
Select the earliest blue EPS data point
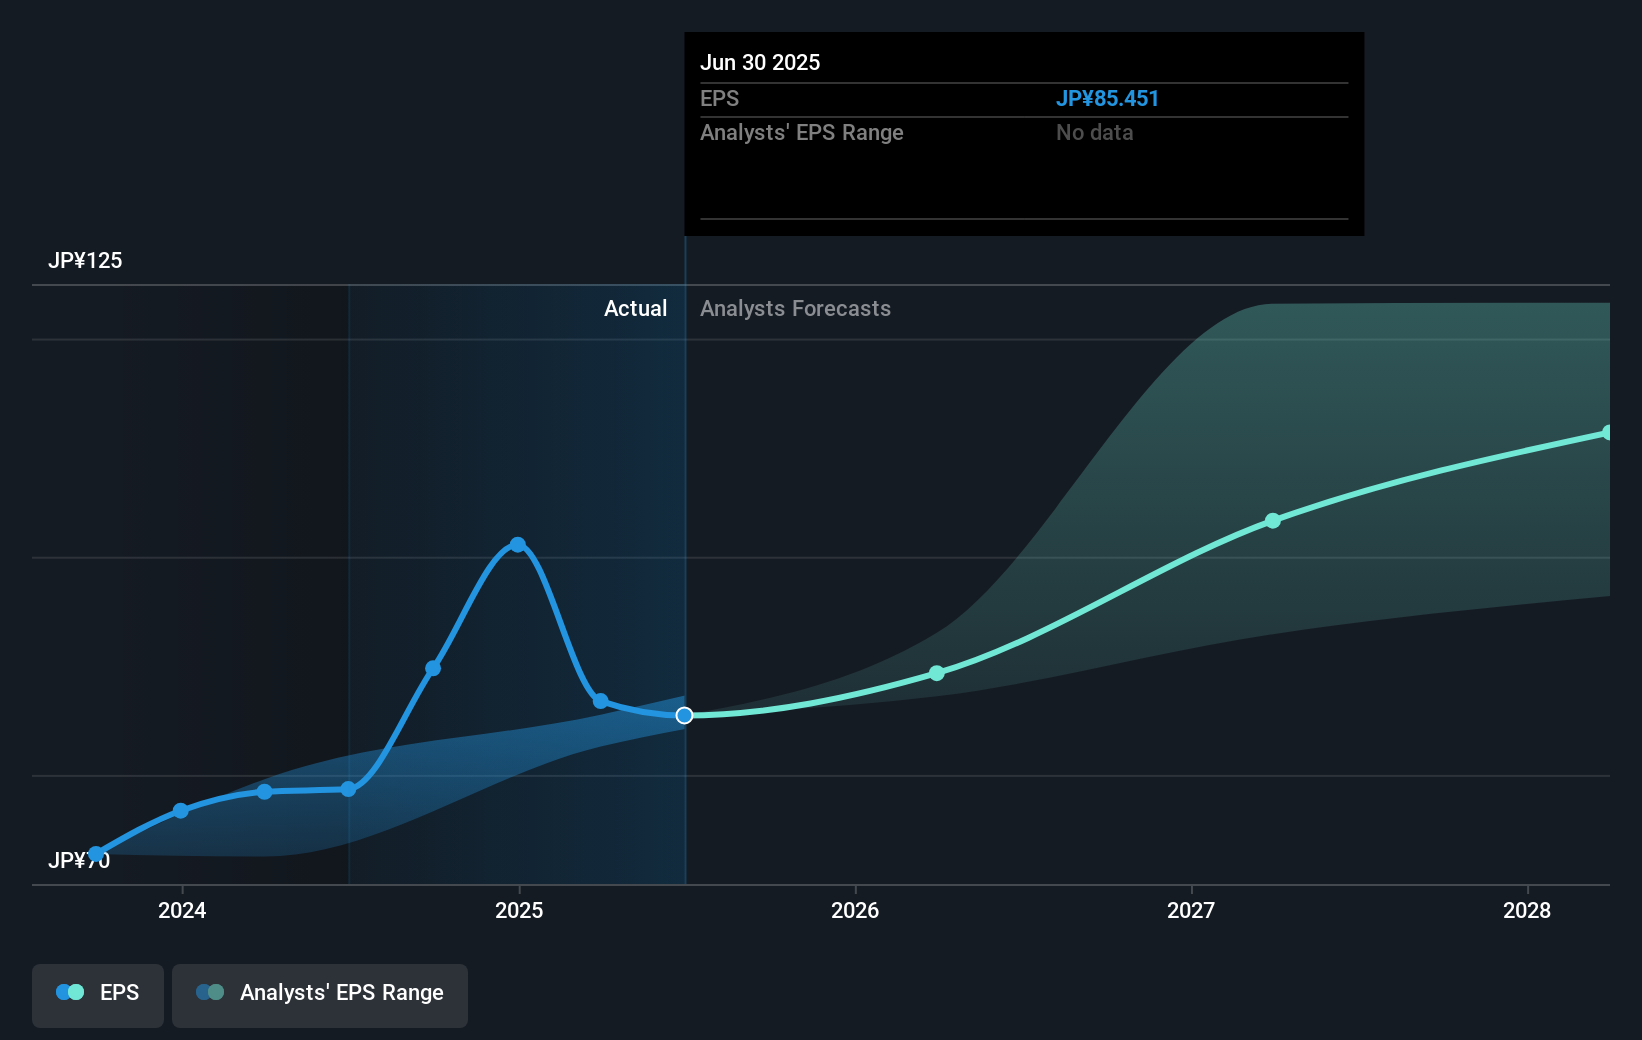[96, 852]
